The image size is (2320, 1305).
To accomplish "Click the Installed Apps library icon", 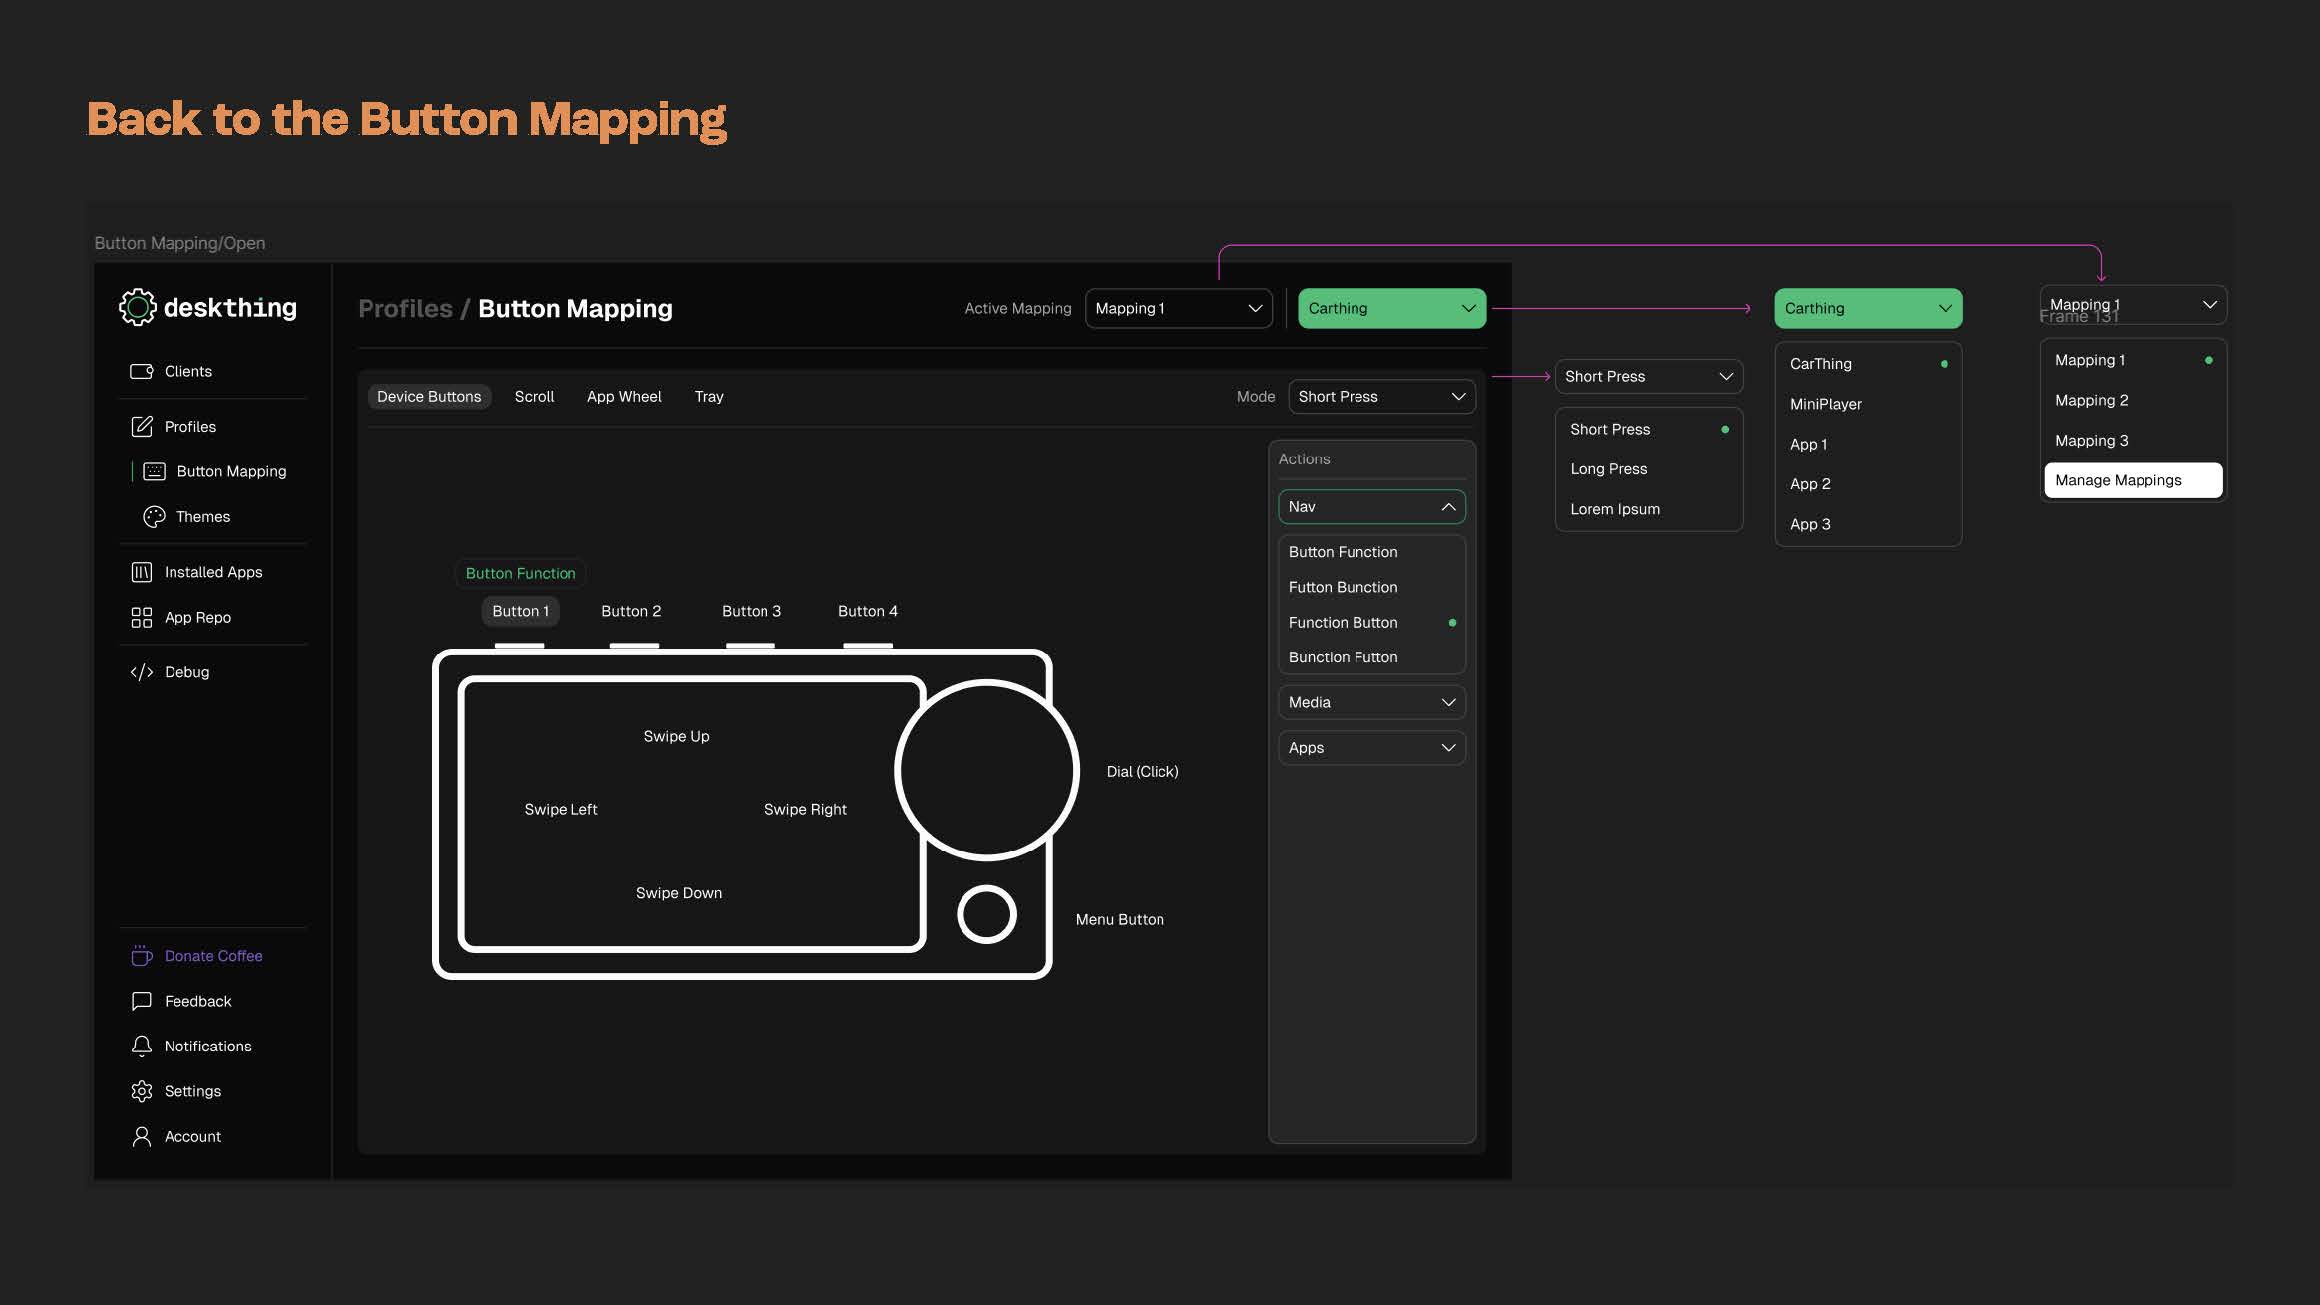I will click(x=141, y=572).
